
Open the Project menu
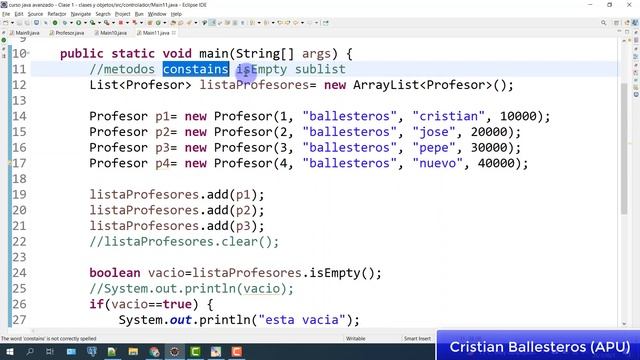(122, 14)
